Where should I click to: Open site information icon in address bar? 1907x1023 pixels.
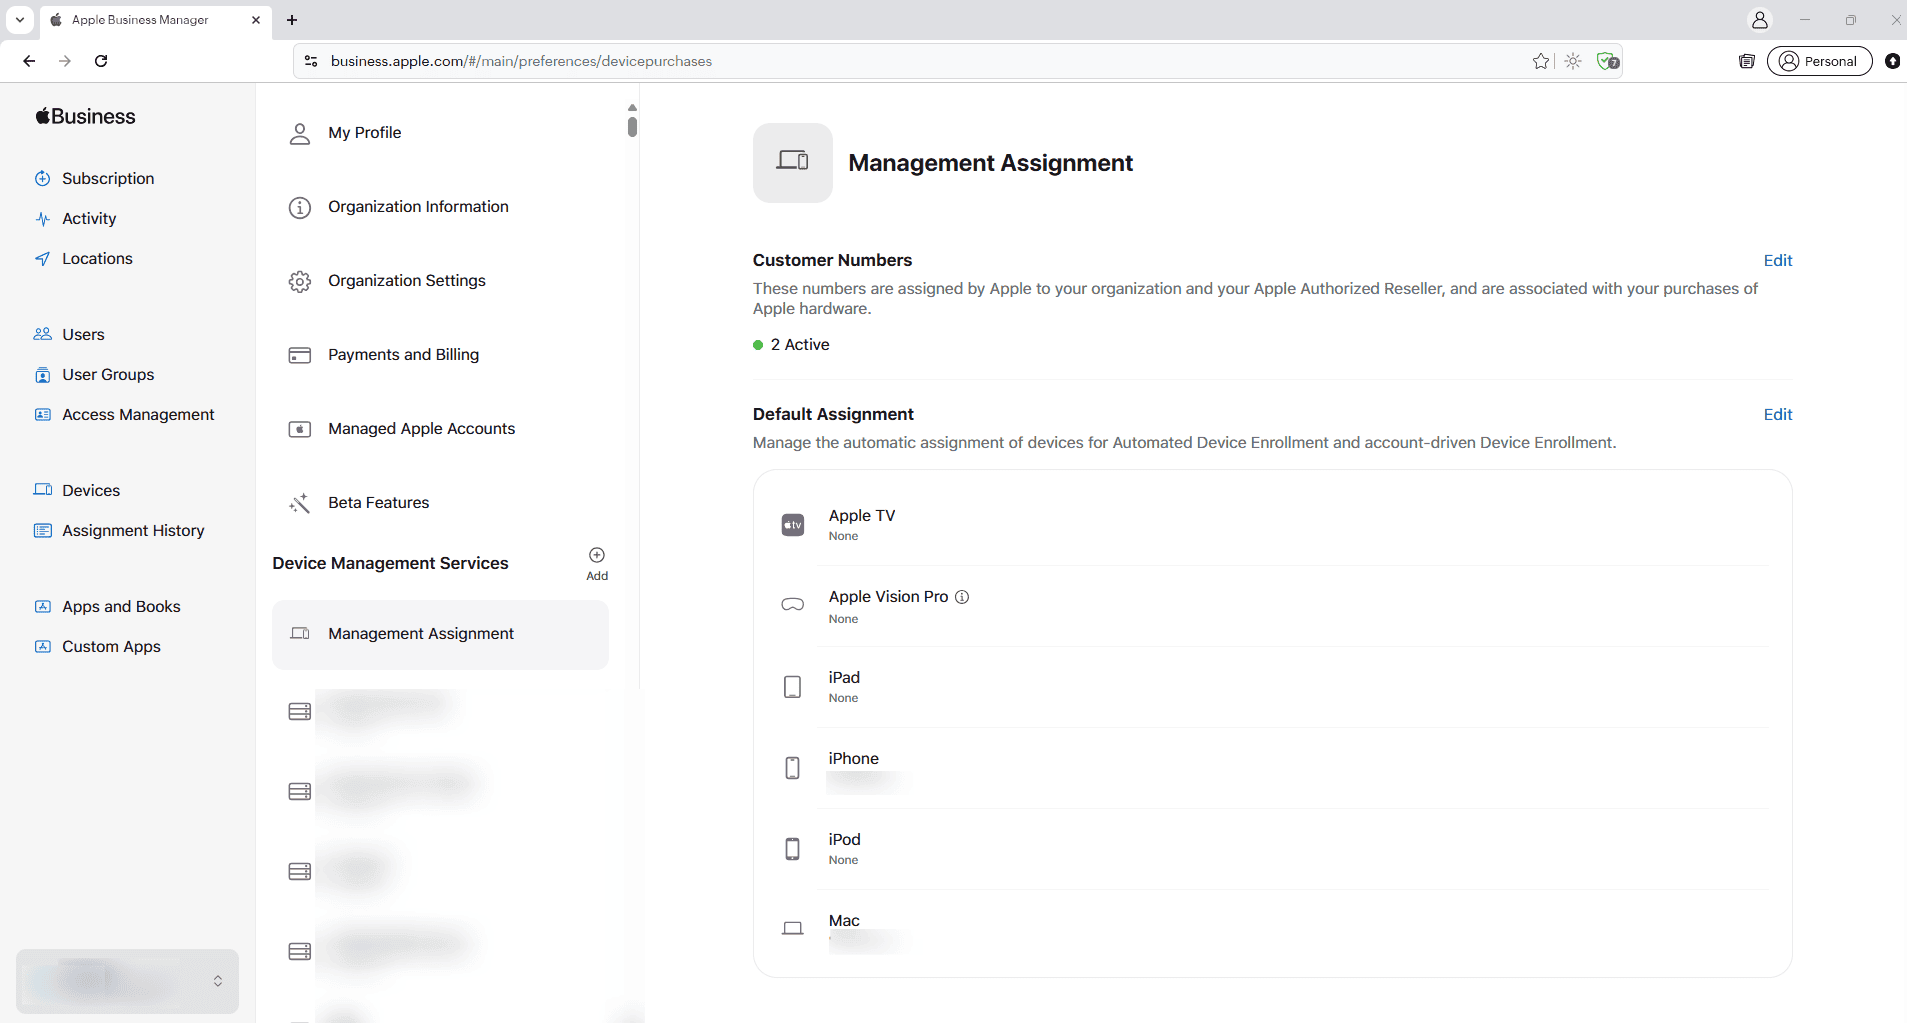pyautogui.click(x=311, y=61)
